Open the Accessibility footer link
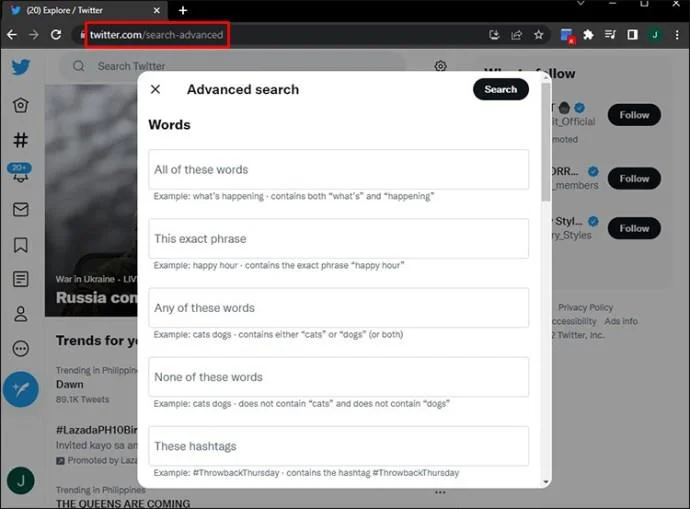Screen dimensions: 690x509 click(x=575, y=321)
